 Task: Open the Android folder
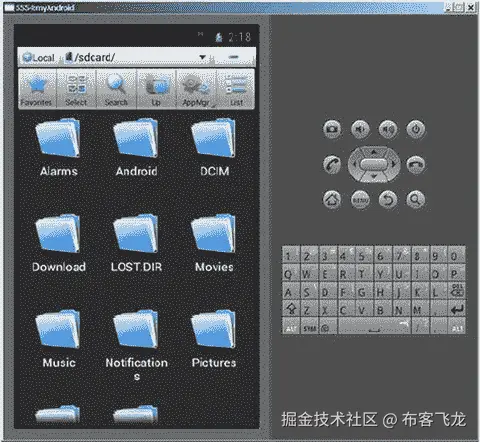coord(136,147)
